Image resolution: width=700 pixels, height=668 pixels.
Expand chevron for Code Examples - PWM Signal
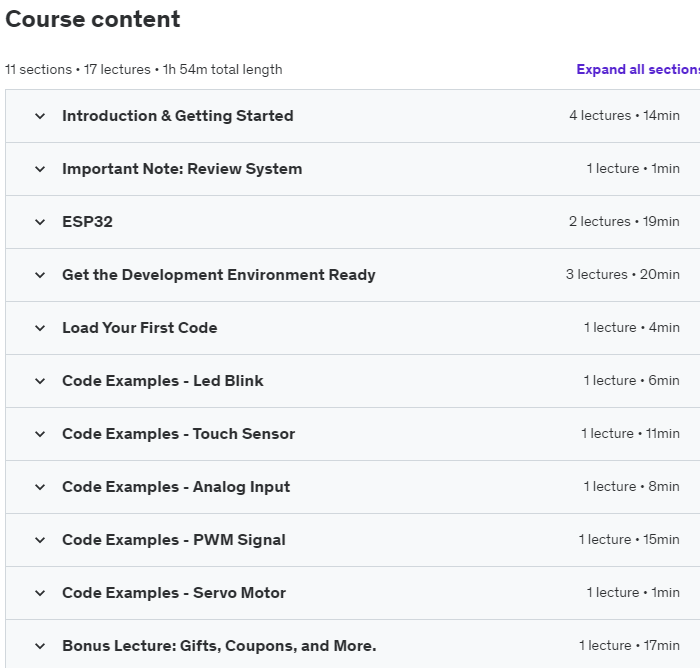coord(40,540)
